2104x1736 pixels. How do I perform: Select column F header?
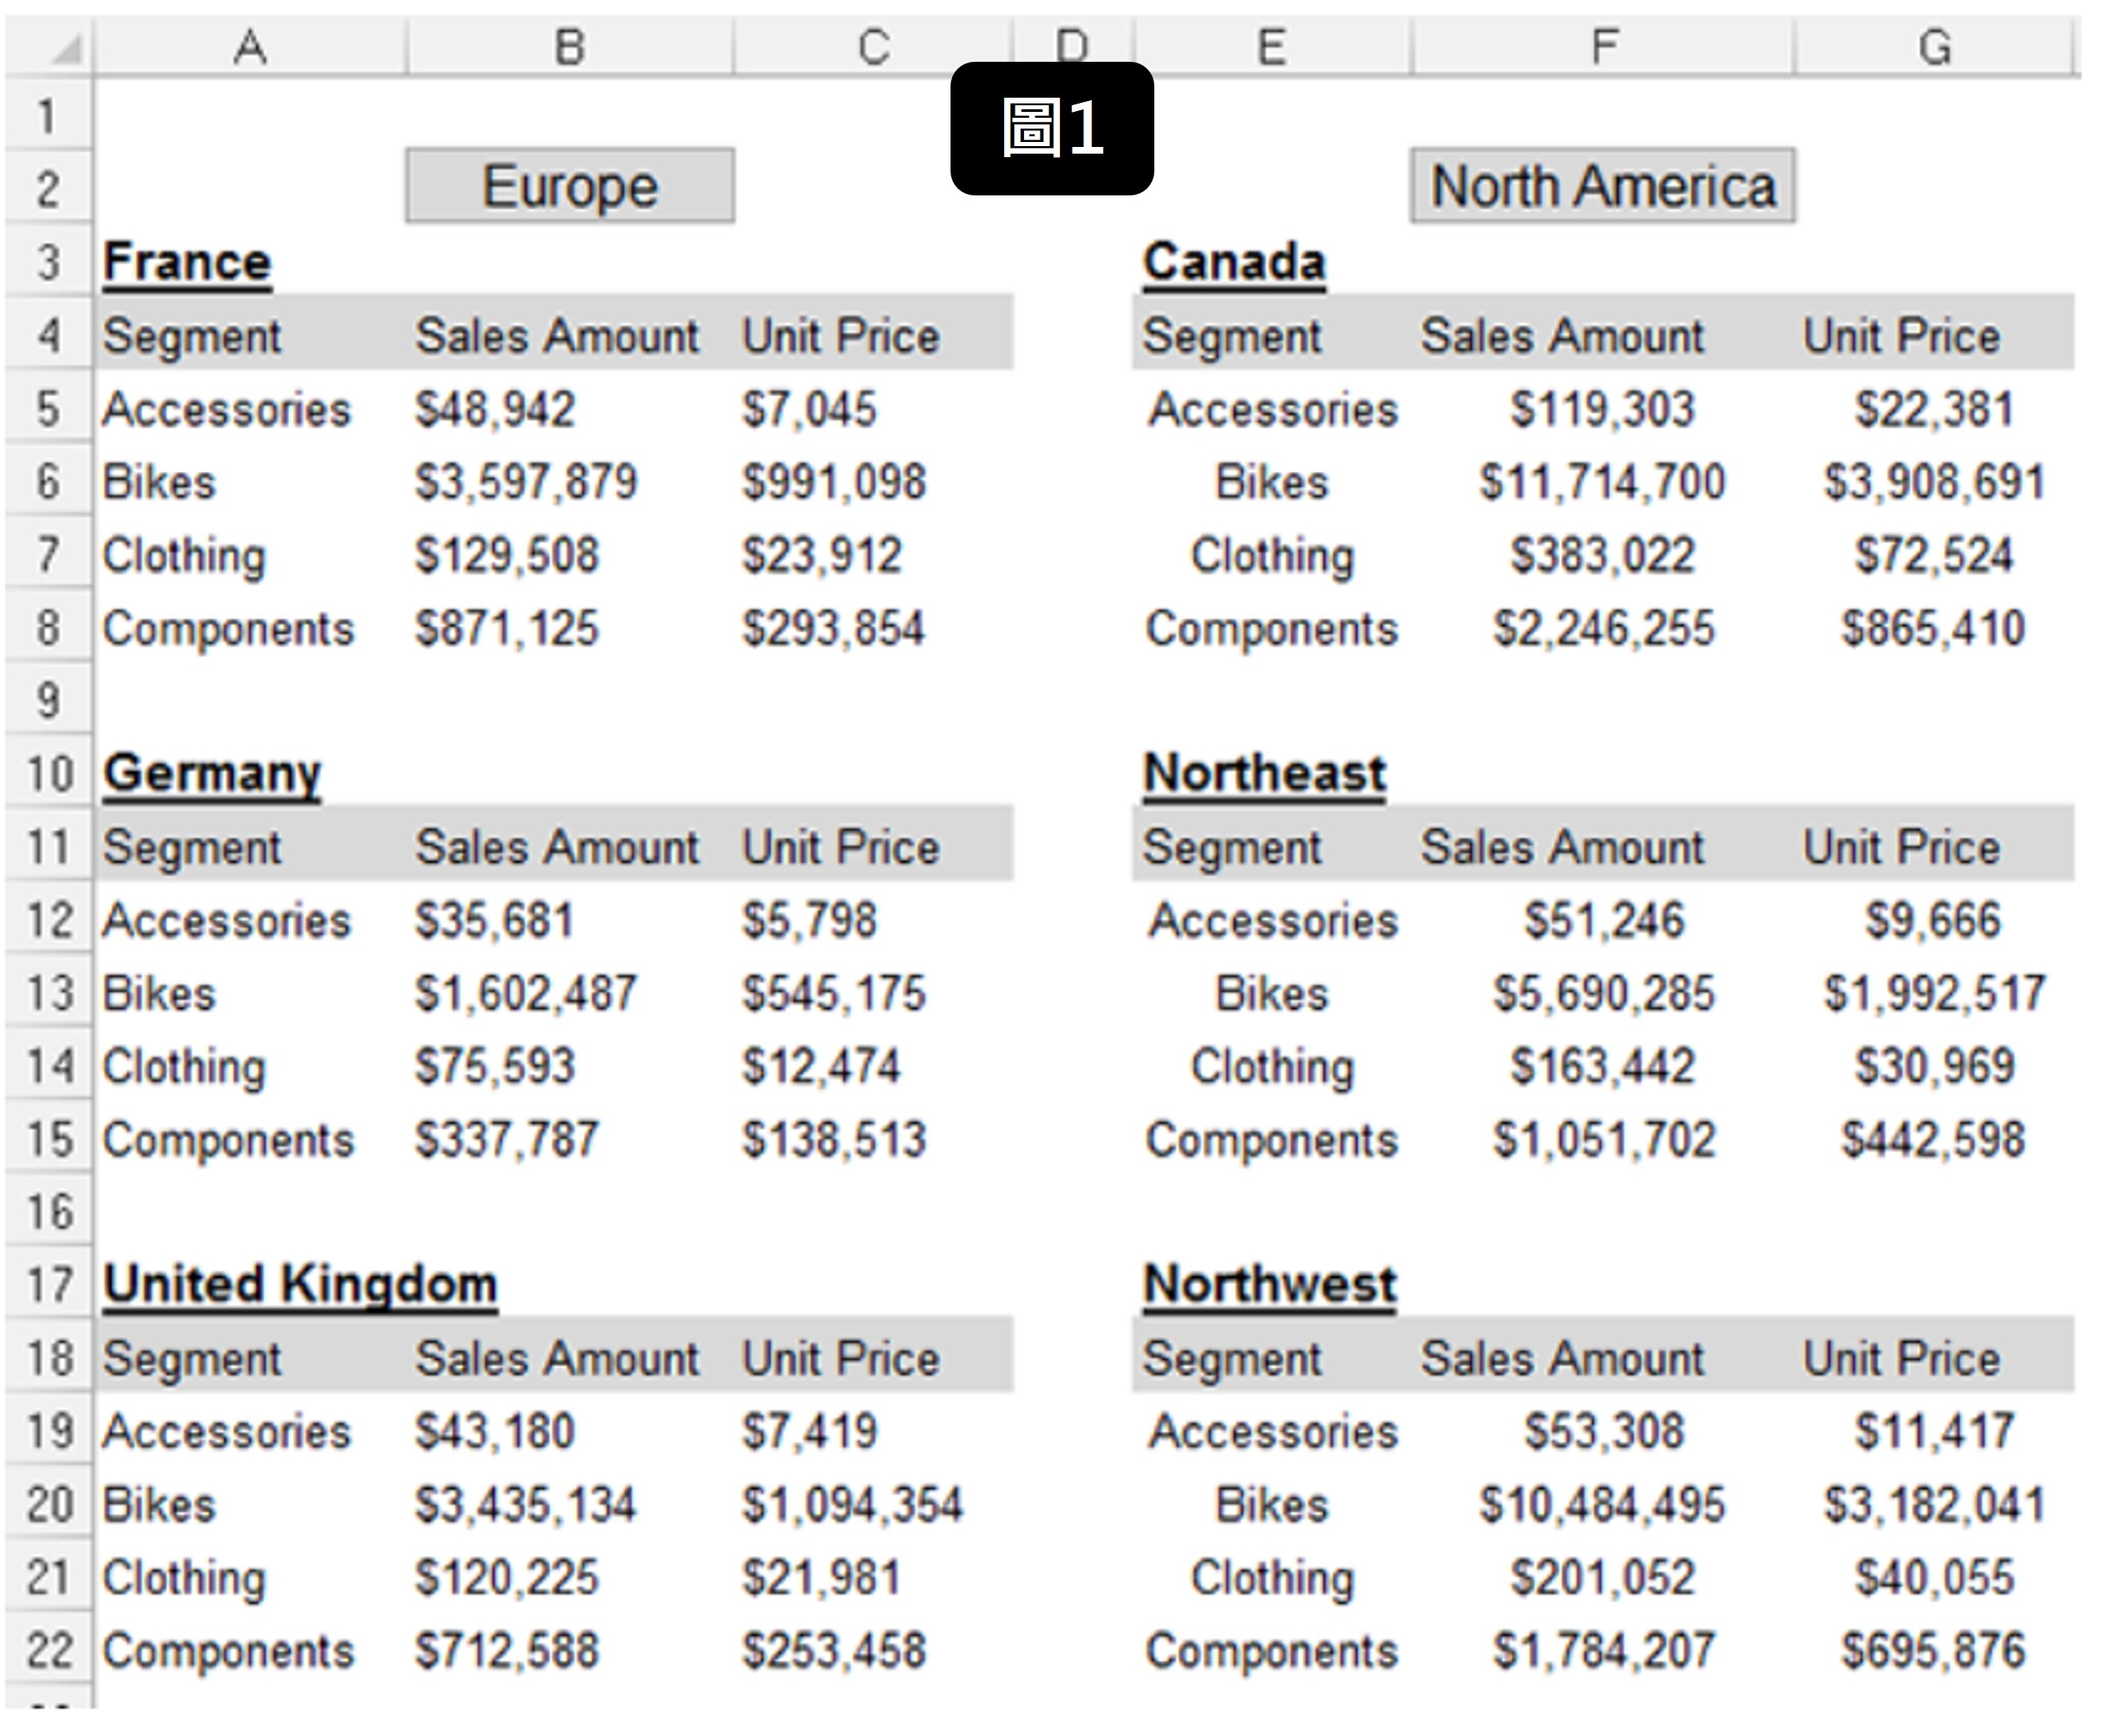[1602, 47]
